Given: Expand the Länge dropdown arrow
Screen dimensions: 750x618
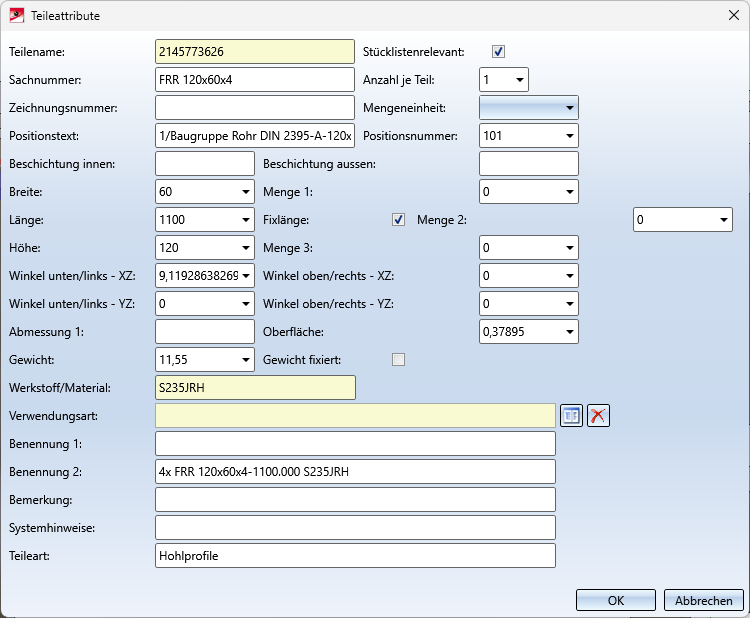Looking at the screenshot, I should click(x=245, y=220).
